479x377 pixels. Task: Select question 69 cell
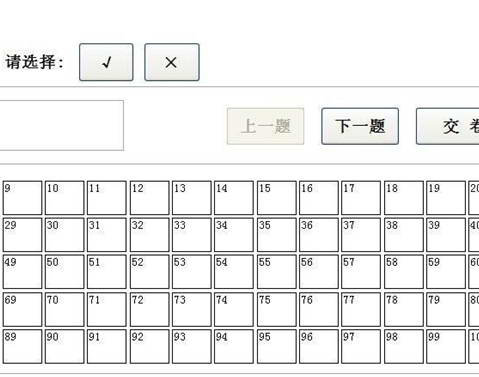(x=22, y=310)
